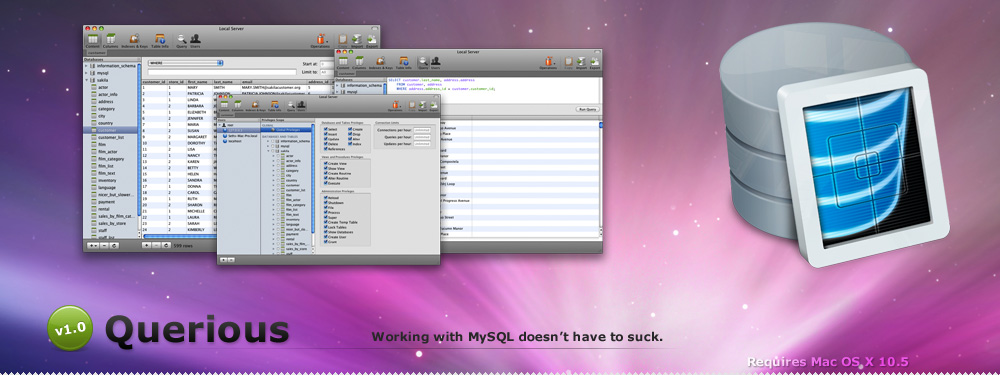1000x375 pixels.
Task: Click Import icon in the query window
Action: pos(582,62)
